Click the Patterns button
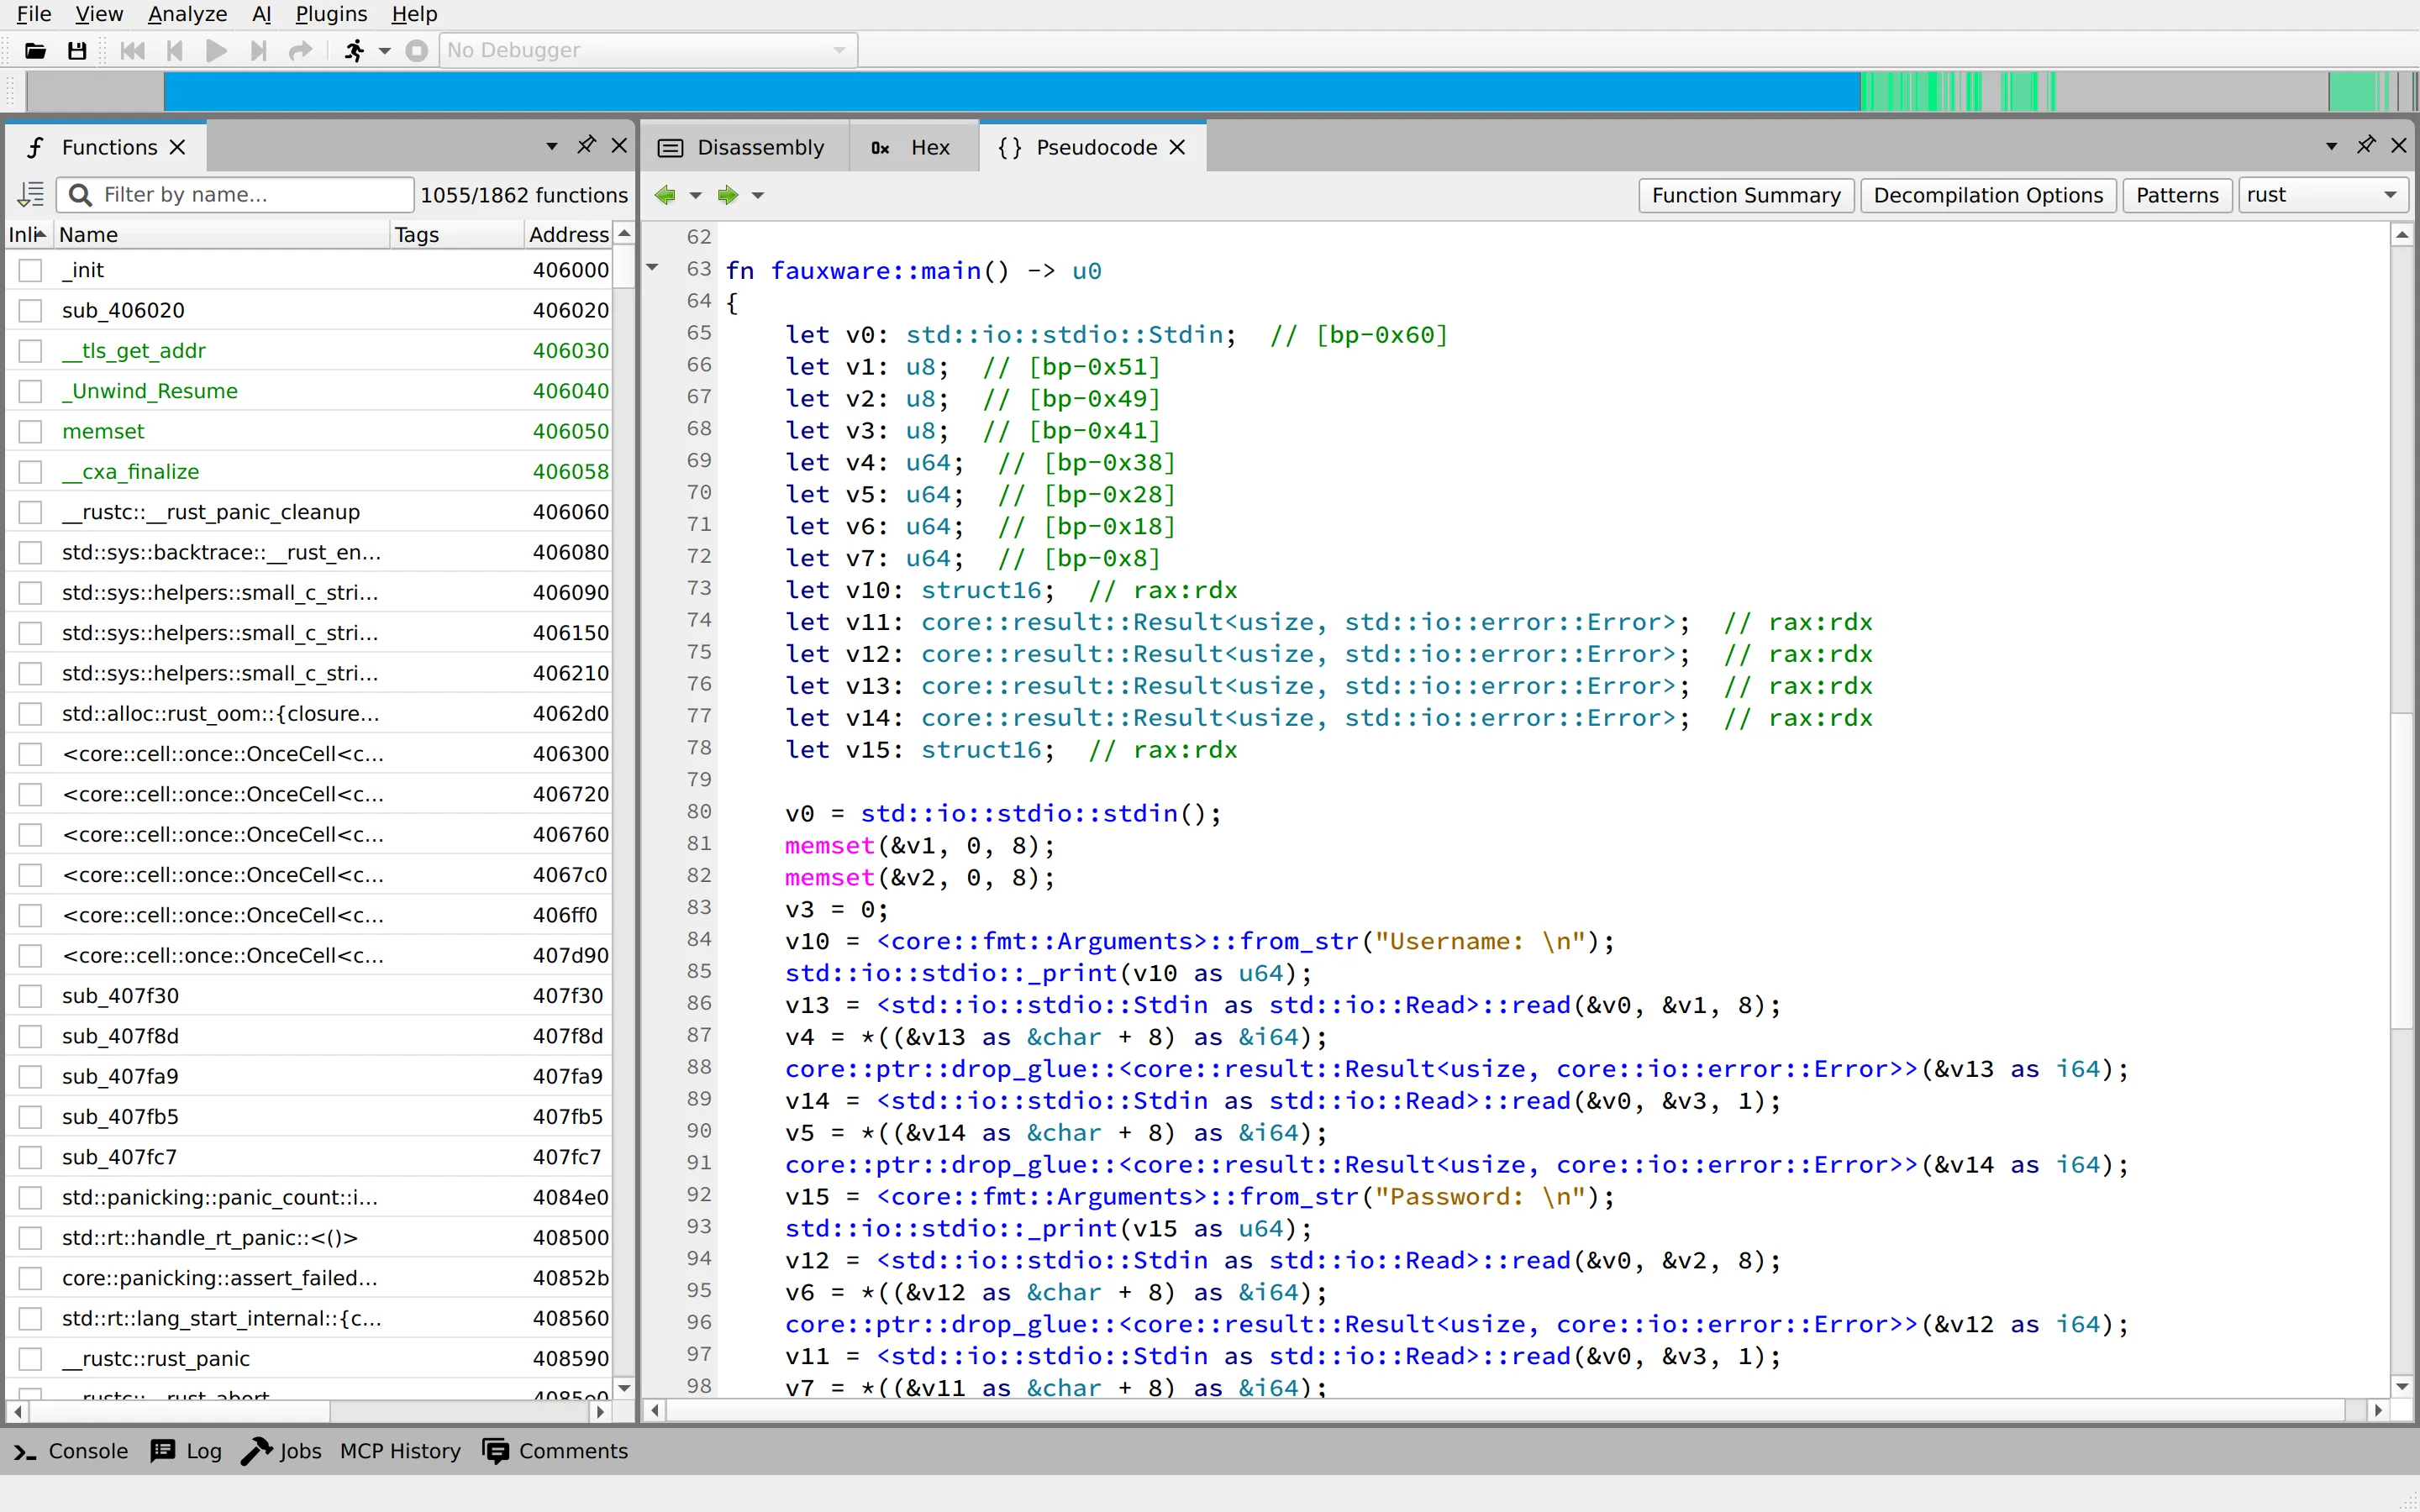 tap(2177, 195)
